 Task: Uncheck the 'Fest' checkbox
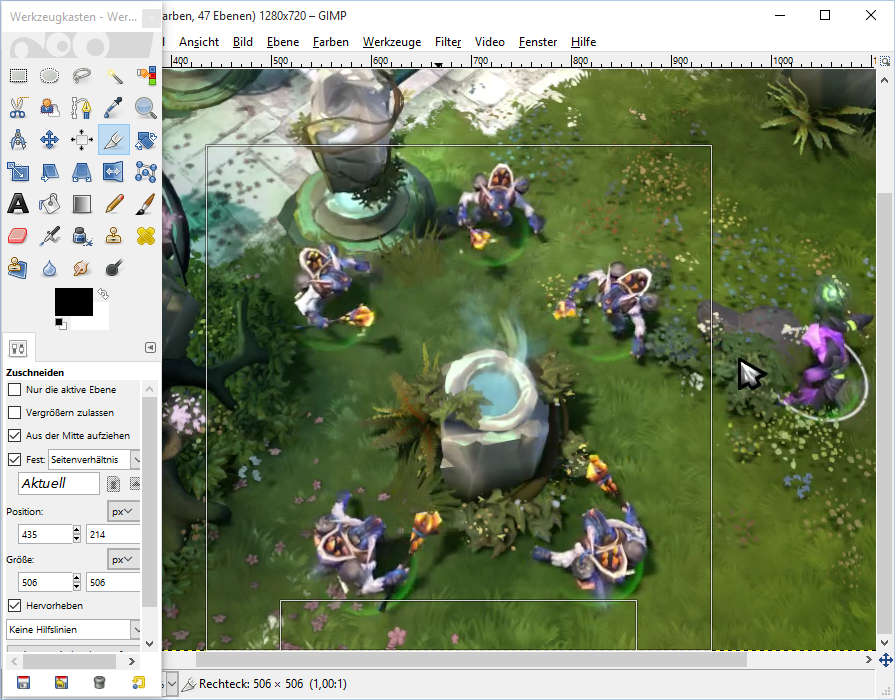tap(14, 459)
